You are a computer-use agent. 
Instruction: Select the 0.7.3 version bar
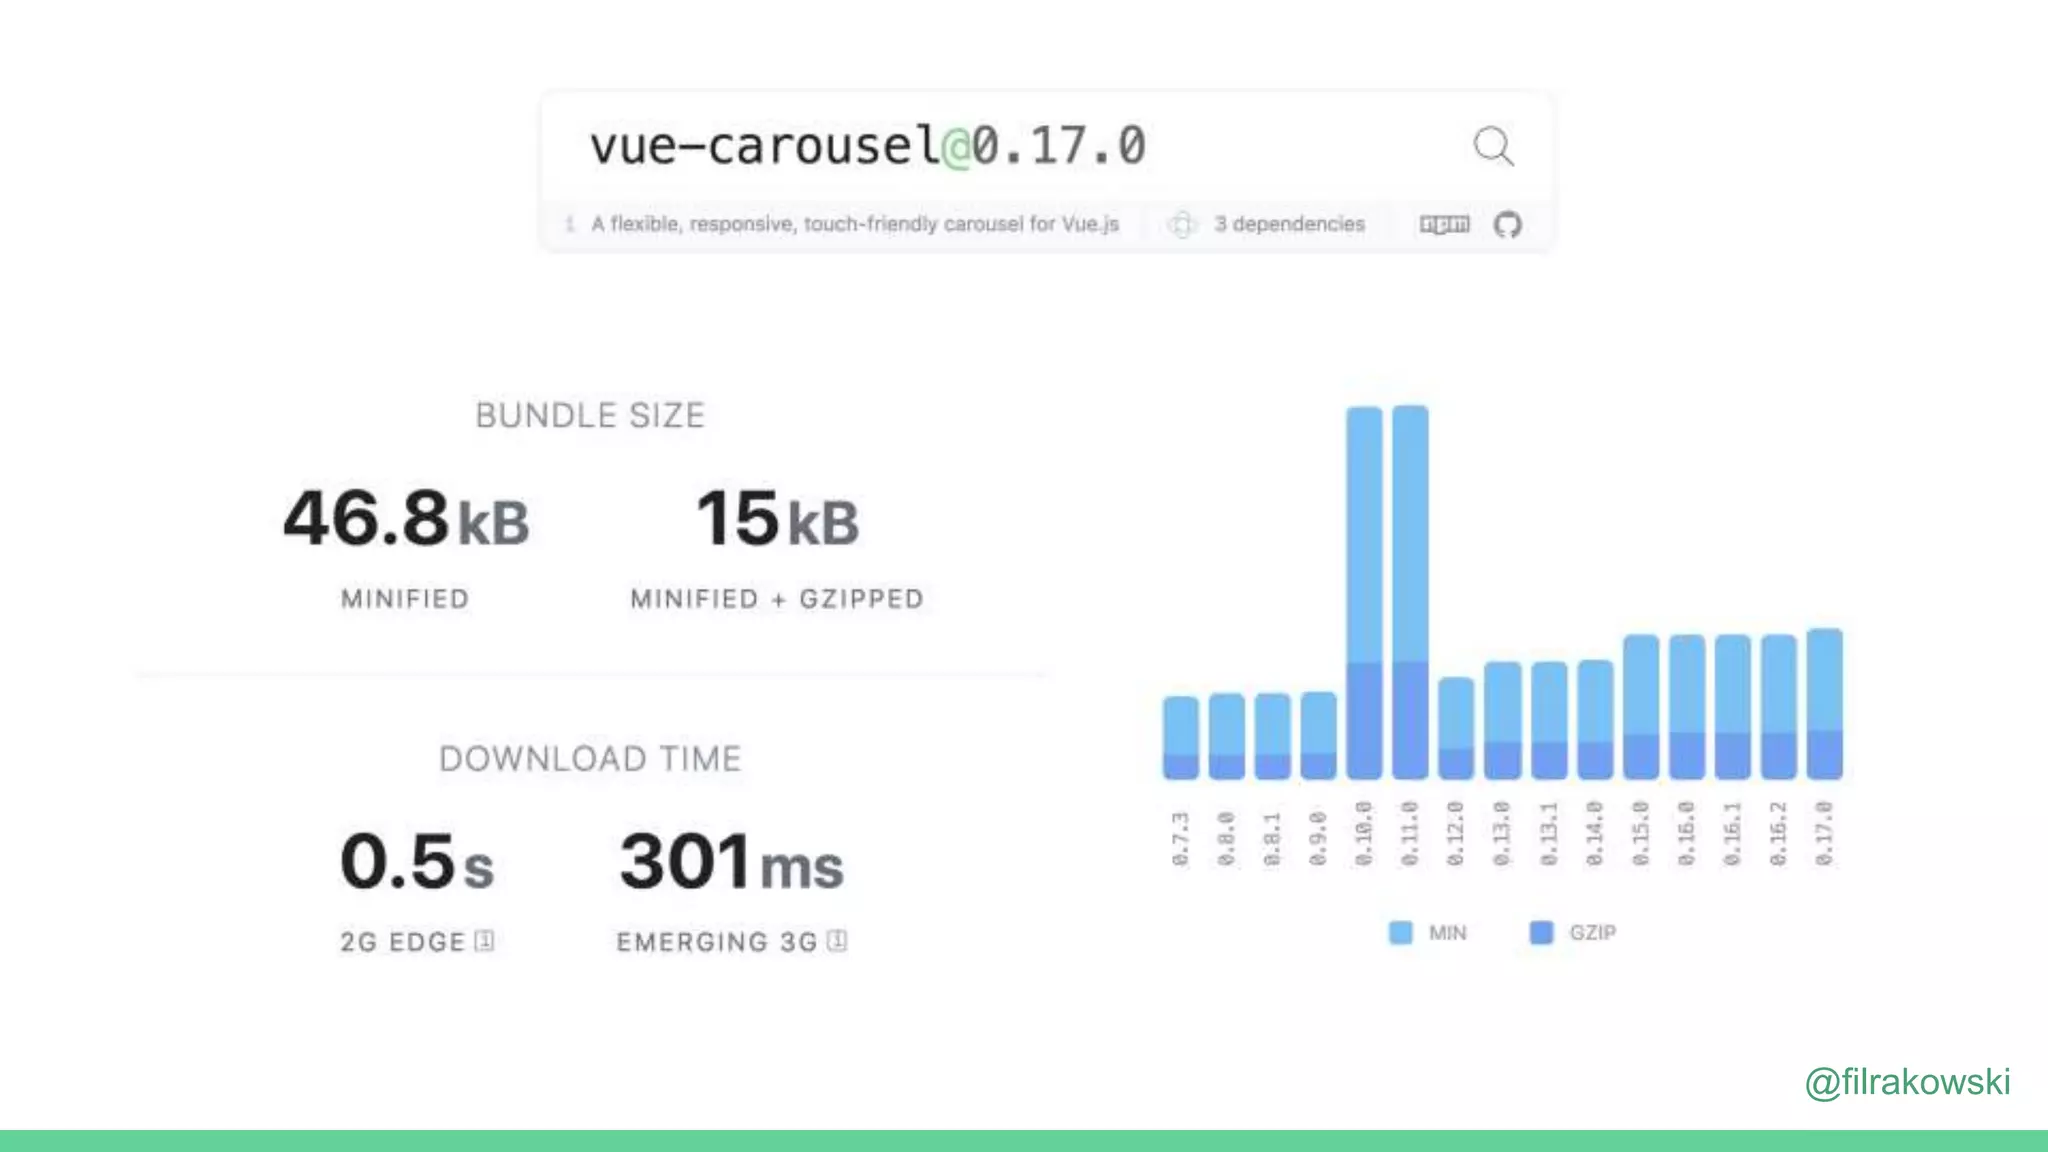click(1180, 738)
